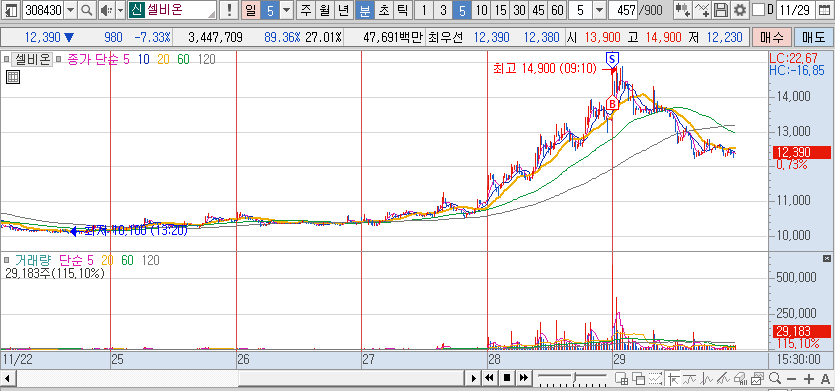Toggle the checkbox beside date field

[758, 10]
